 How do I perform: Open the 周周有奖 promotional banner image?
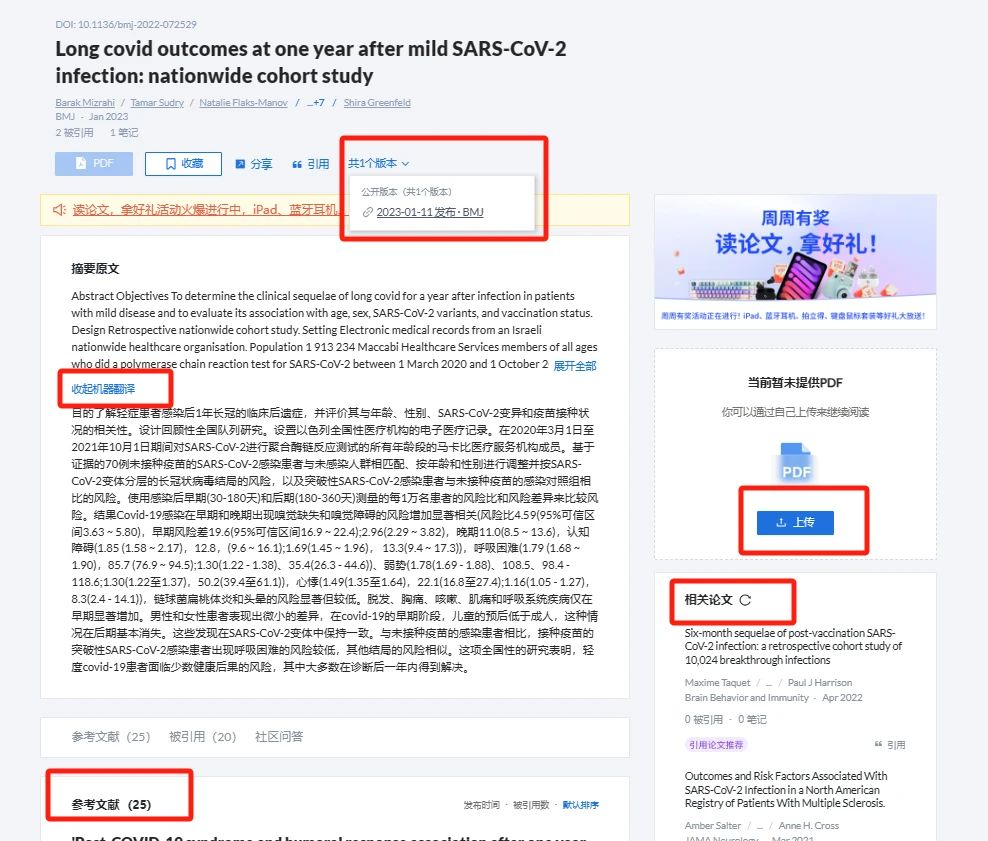pos(795,261)
